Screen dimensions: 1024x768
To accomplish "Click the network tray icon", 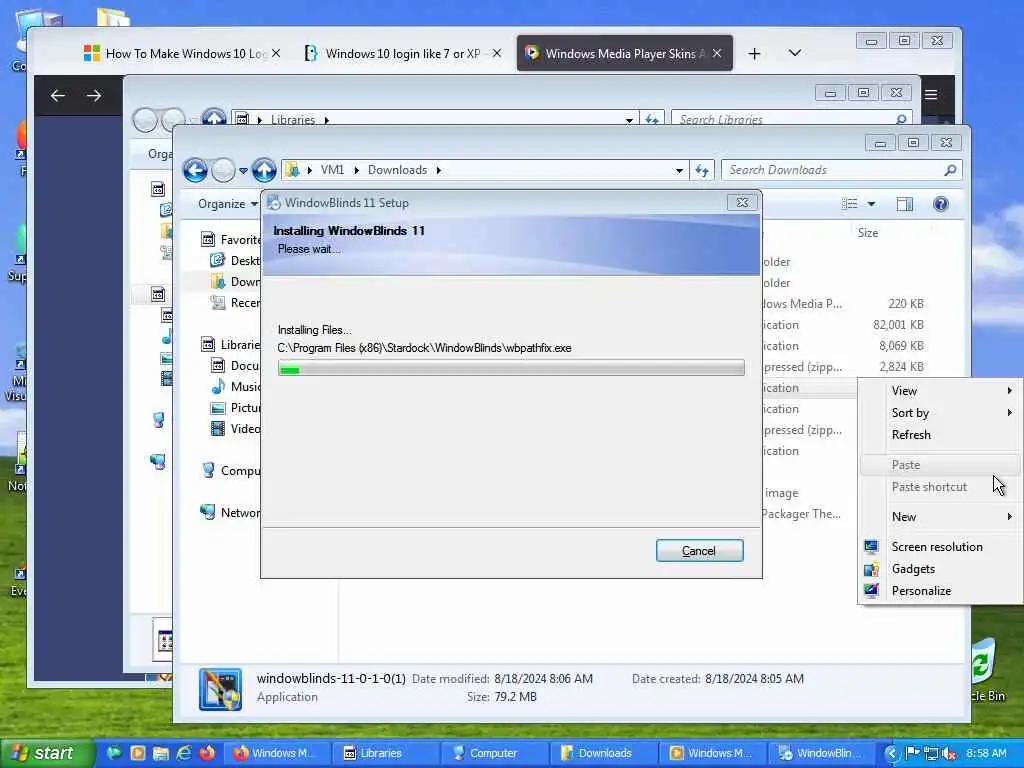I will point(931,753).
